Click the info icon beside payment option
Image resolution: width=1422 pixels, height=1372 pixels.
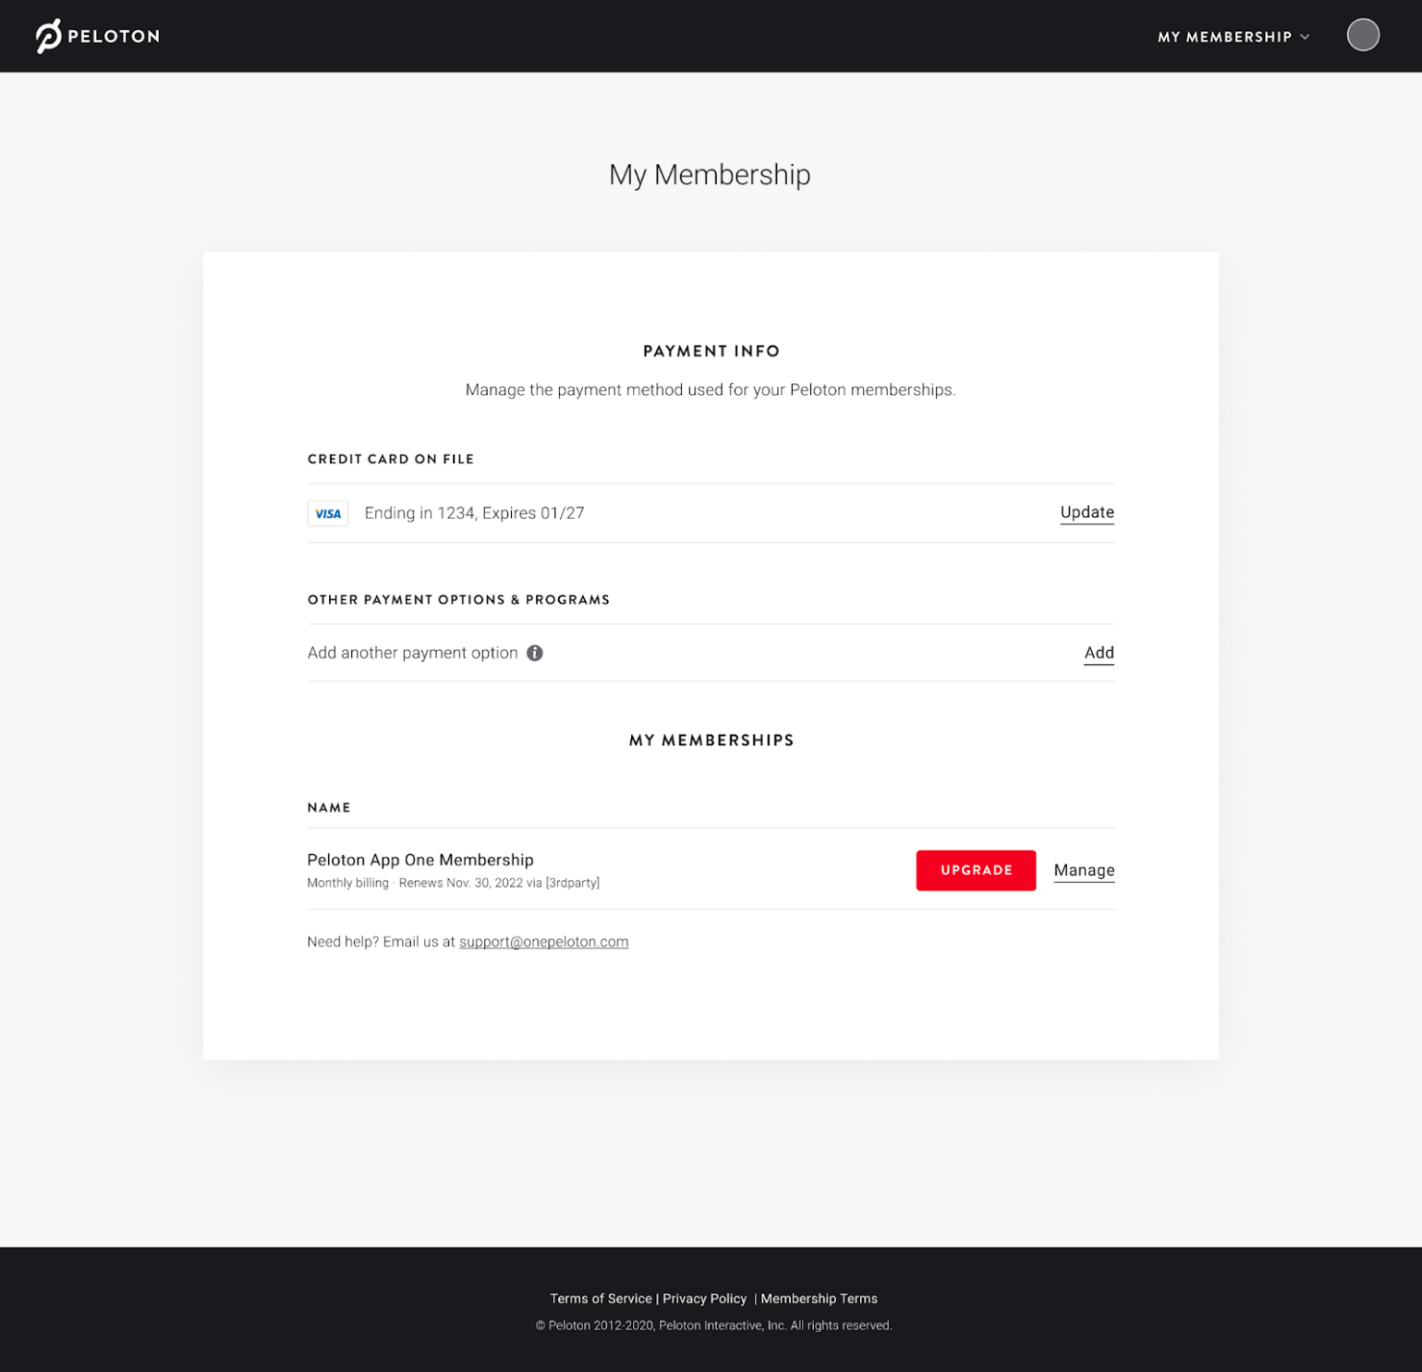pyautogui.click(x=535, y=653)
